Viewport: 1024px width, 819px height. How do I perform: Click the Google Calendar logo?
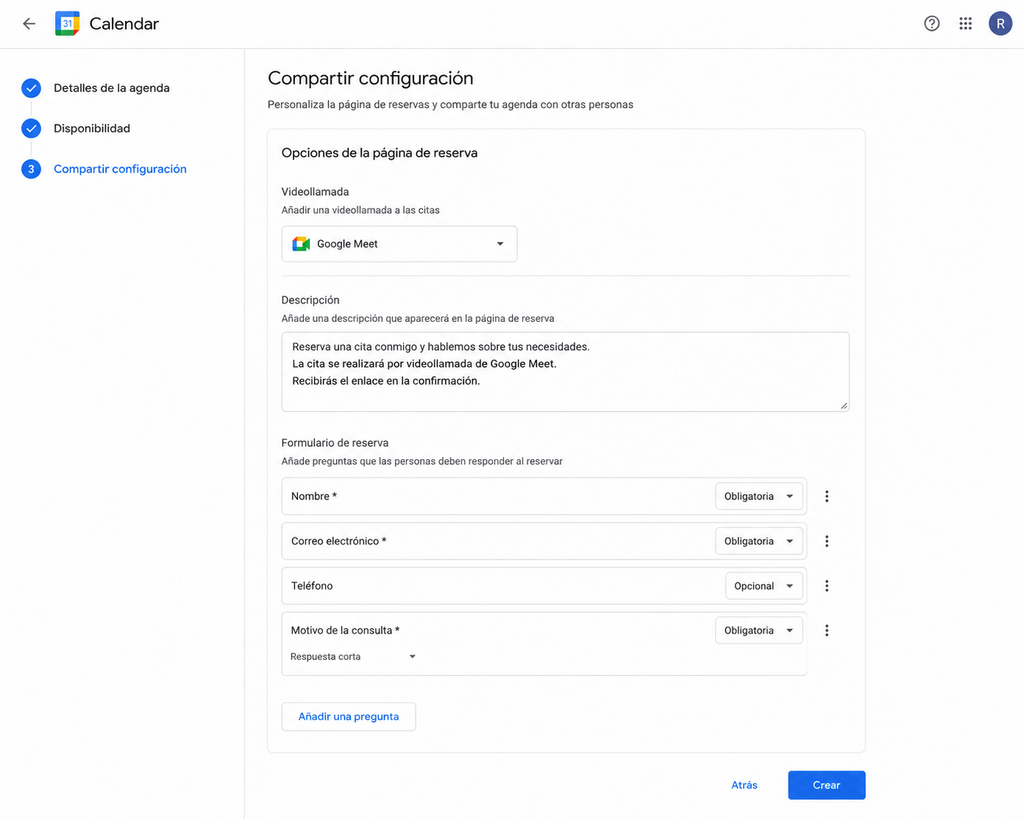(67, 24)
